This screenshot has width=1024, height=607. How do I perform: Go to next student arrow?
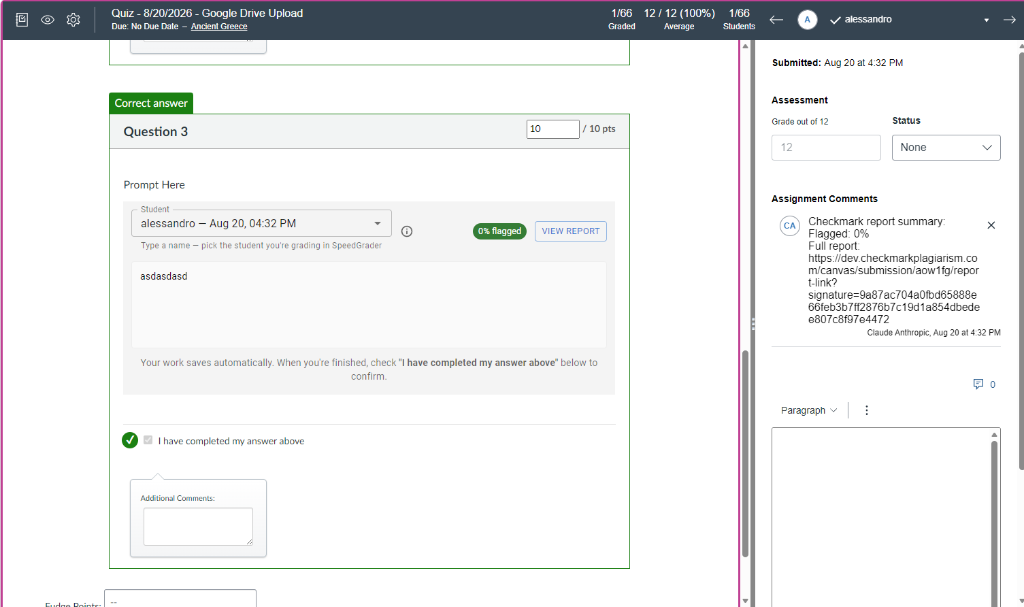pos(1009,20)
